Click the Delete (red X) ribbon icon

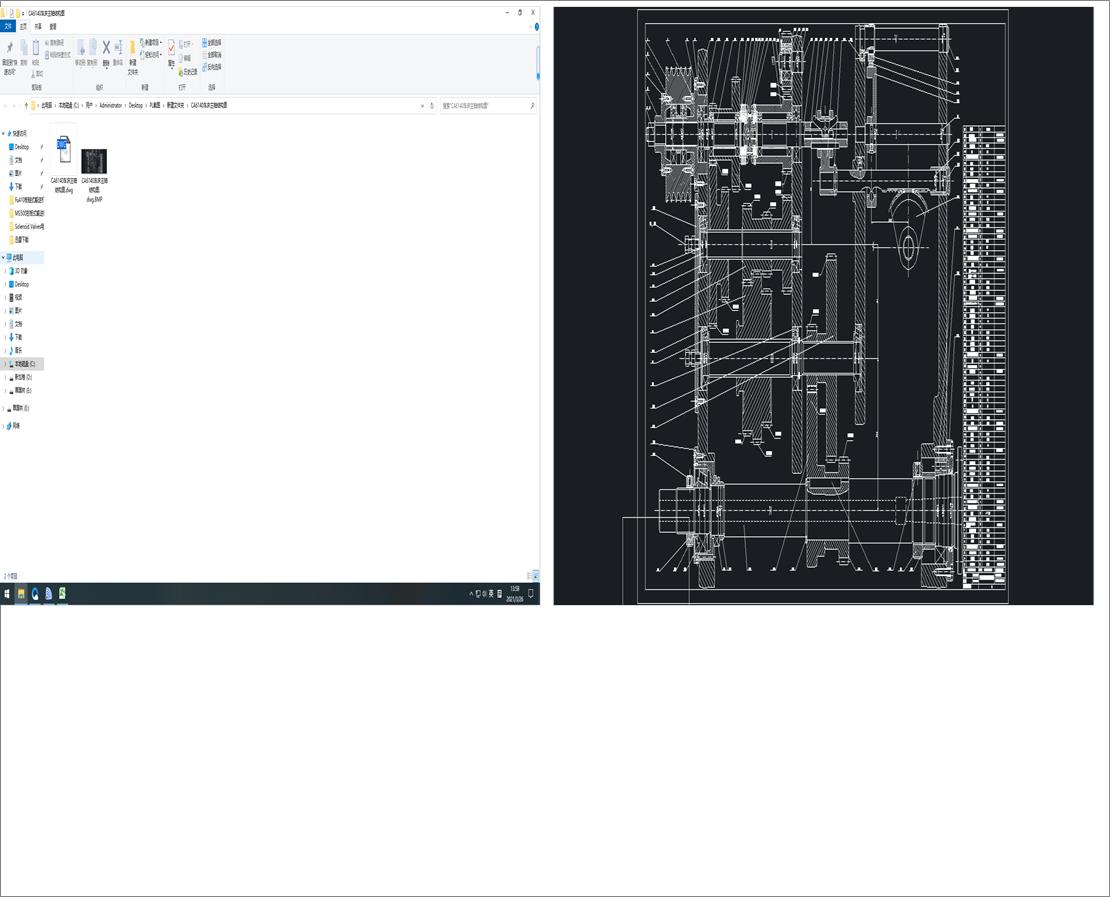click(x=105, y=47)
